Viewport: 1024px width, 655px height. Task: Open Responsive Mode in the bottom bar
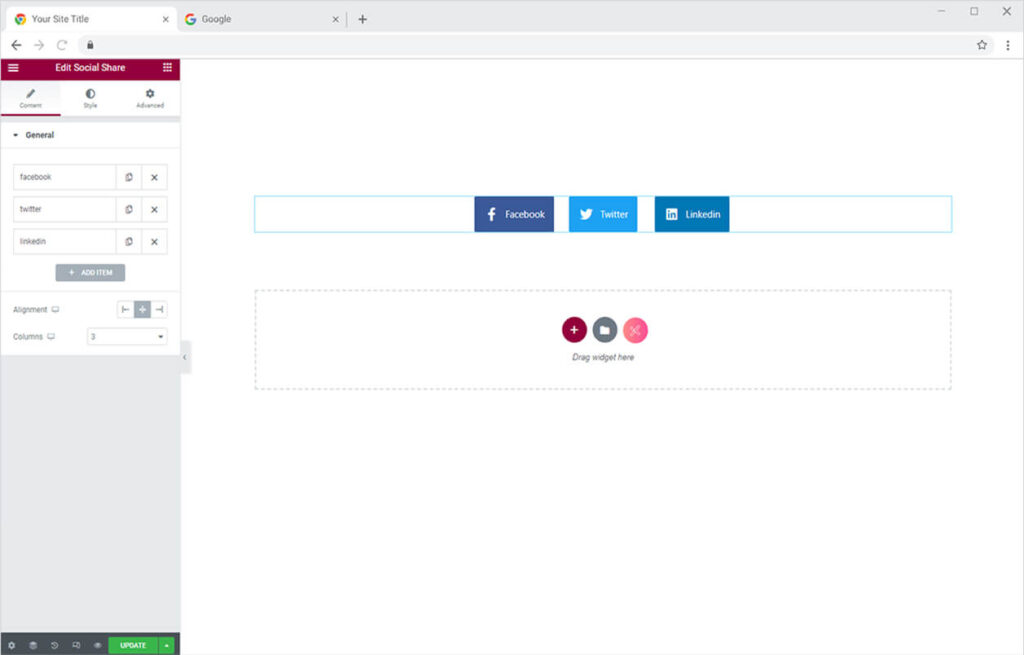click(x=76, y=645)
